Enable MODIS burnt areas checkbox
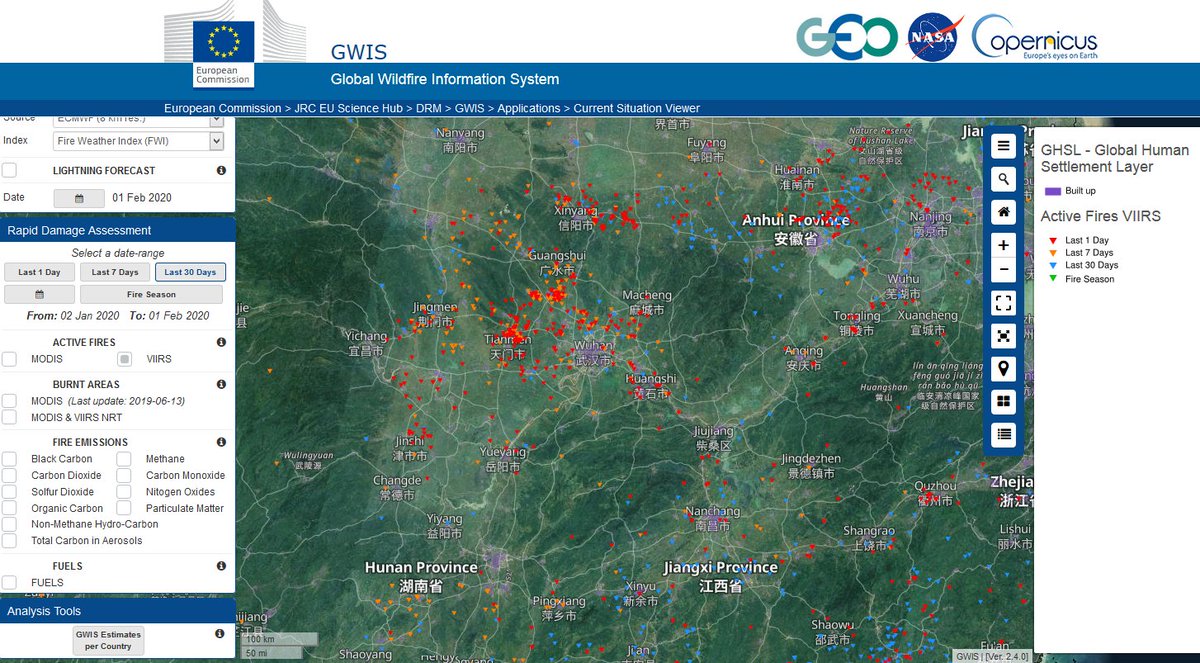This screenshot has height=663, width=1200. point(9,401)
